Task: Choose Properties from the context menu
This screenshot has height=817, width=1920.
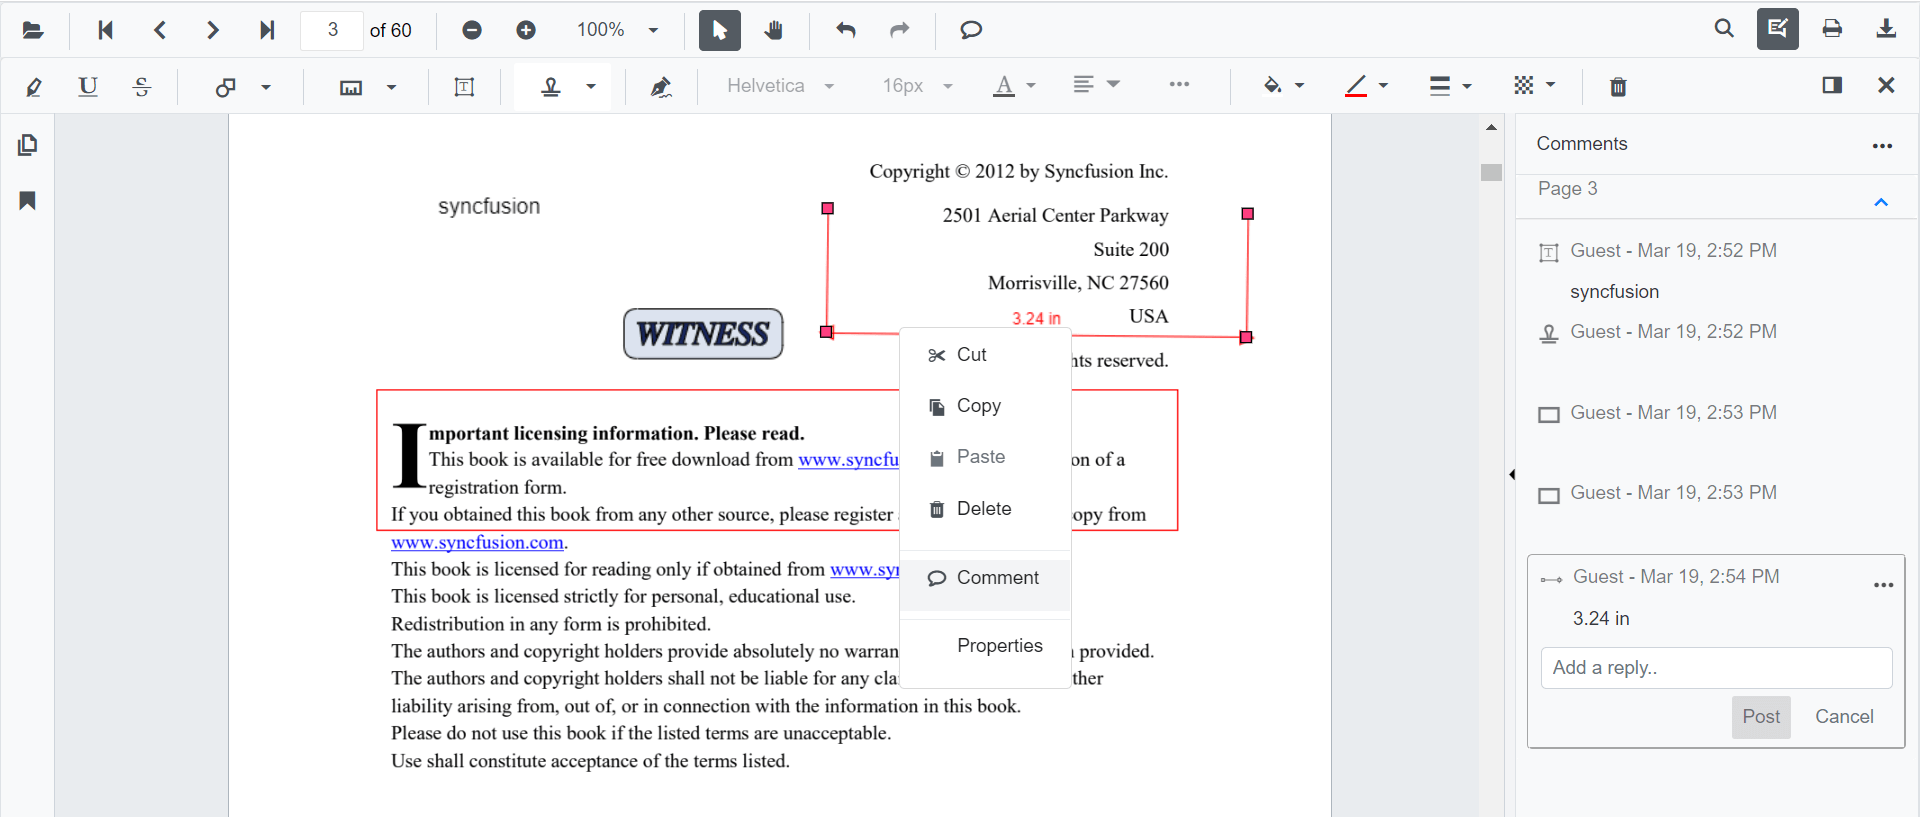Action: click(985, 646)
